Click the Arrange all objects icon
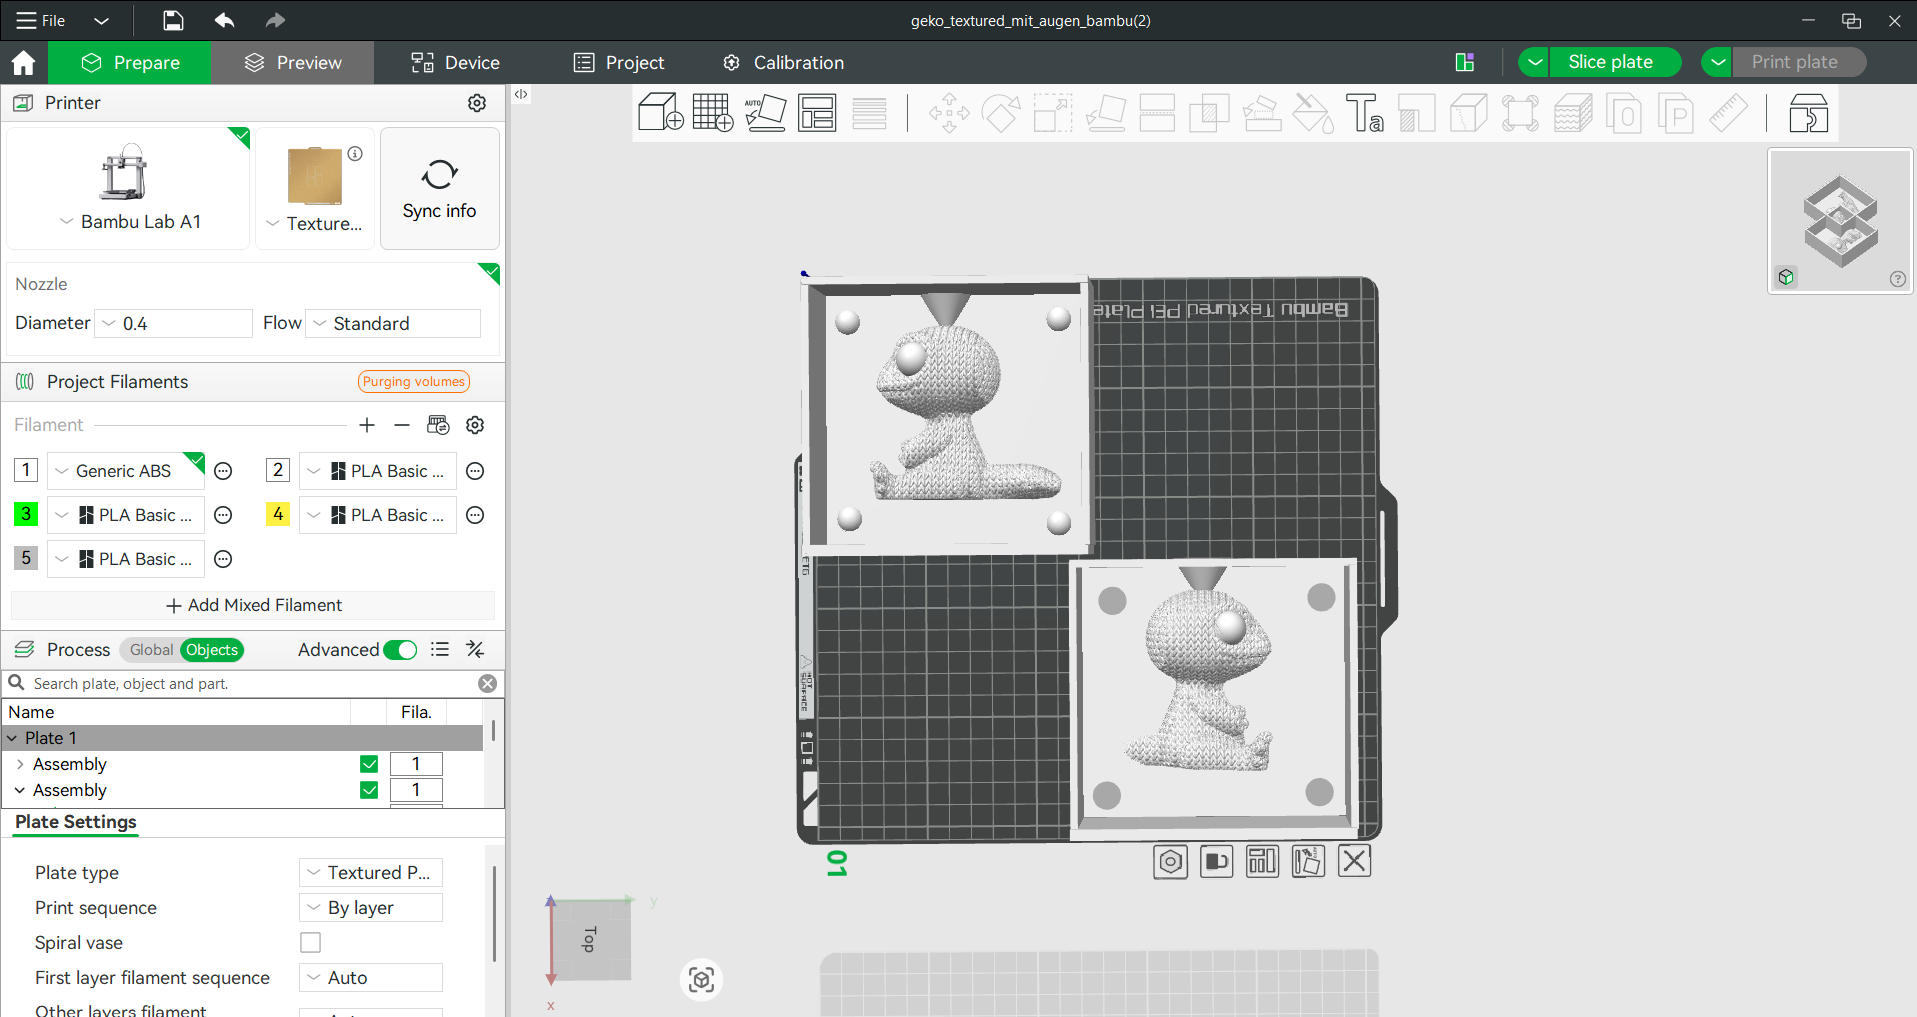Screen dimensions: 1917x1017 point(817,113)
